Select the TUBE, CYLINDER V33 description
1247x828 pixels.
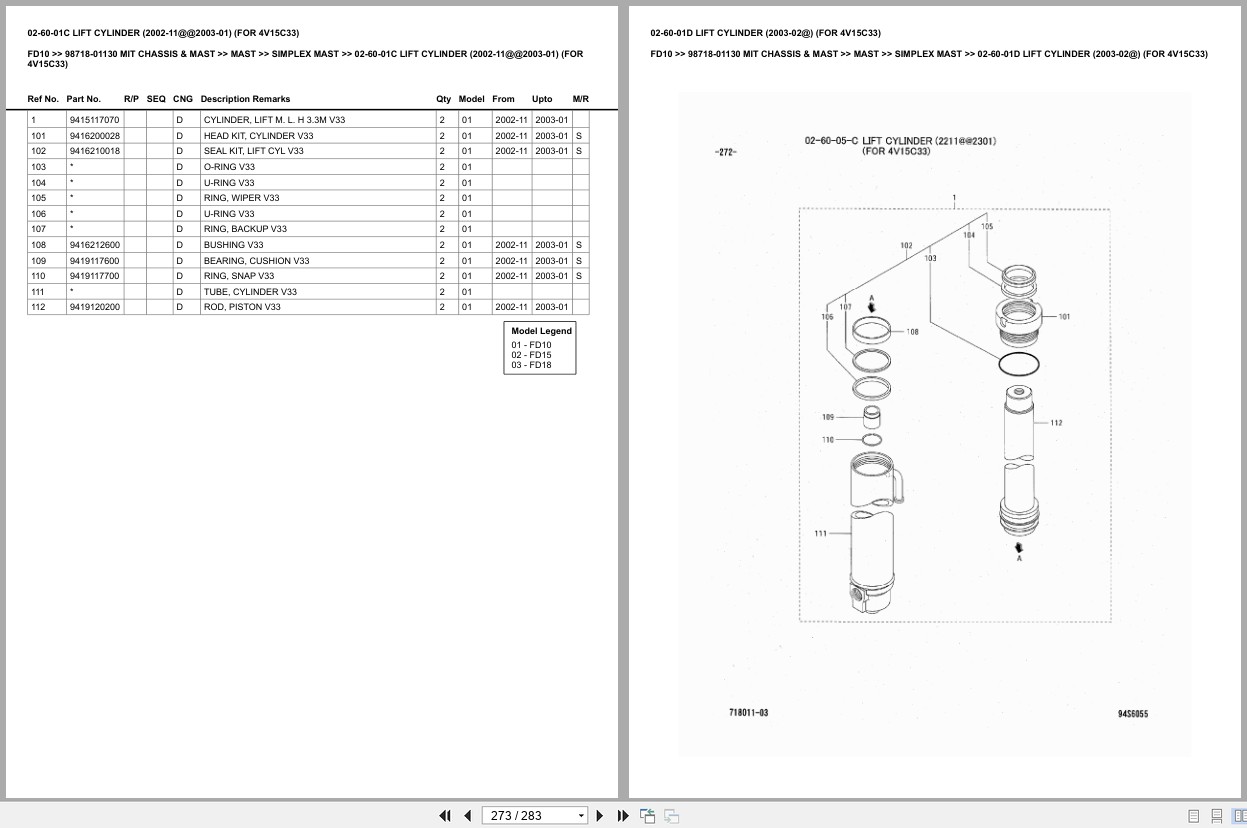(x=249, y=292)
